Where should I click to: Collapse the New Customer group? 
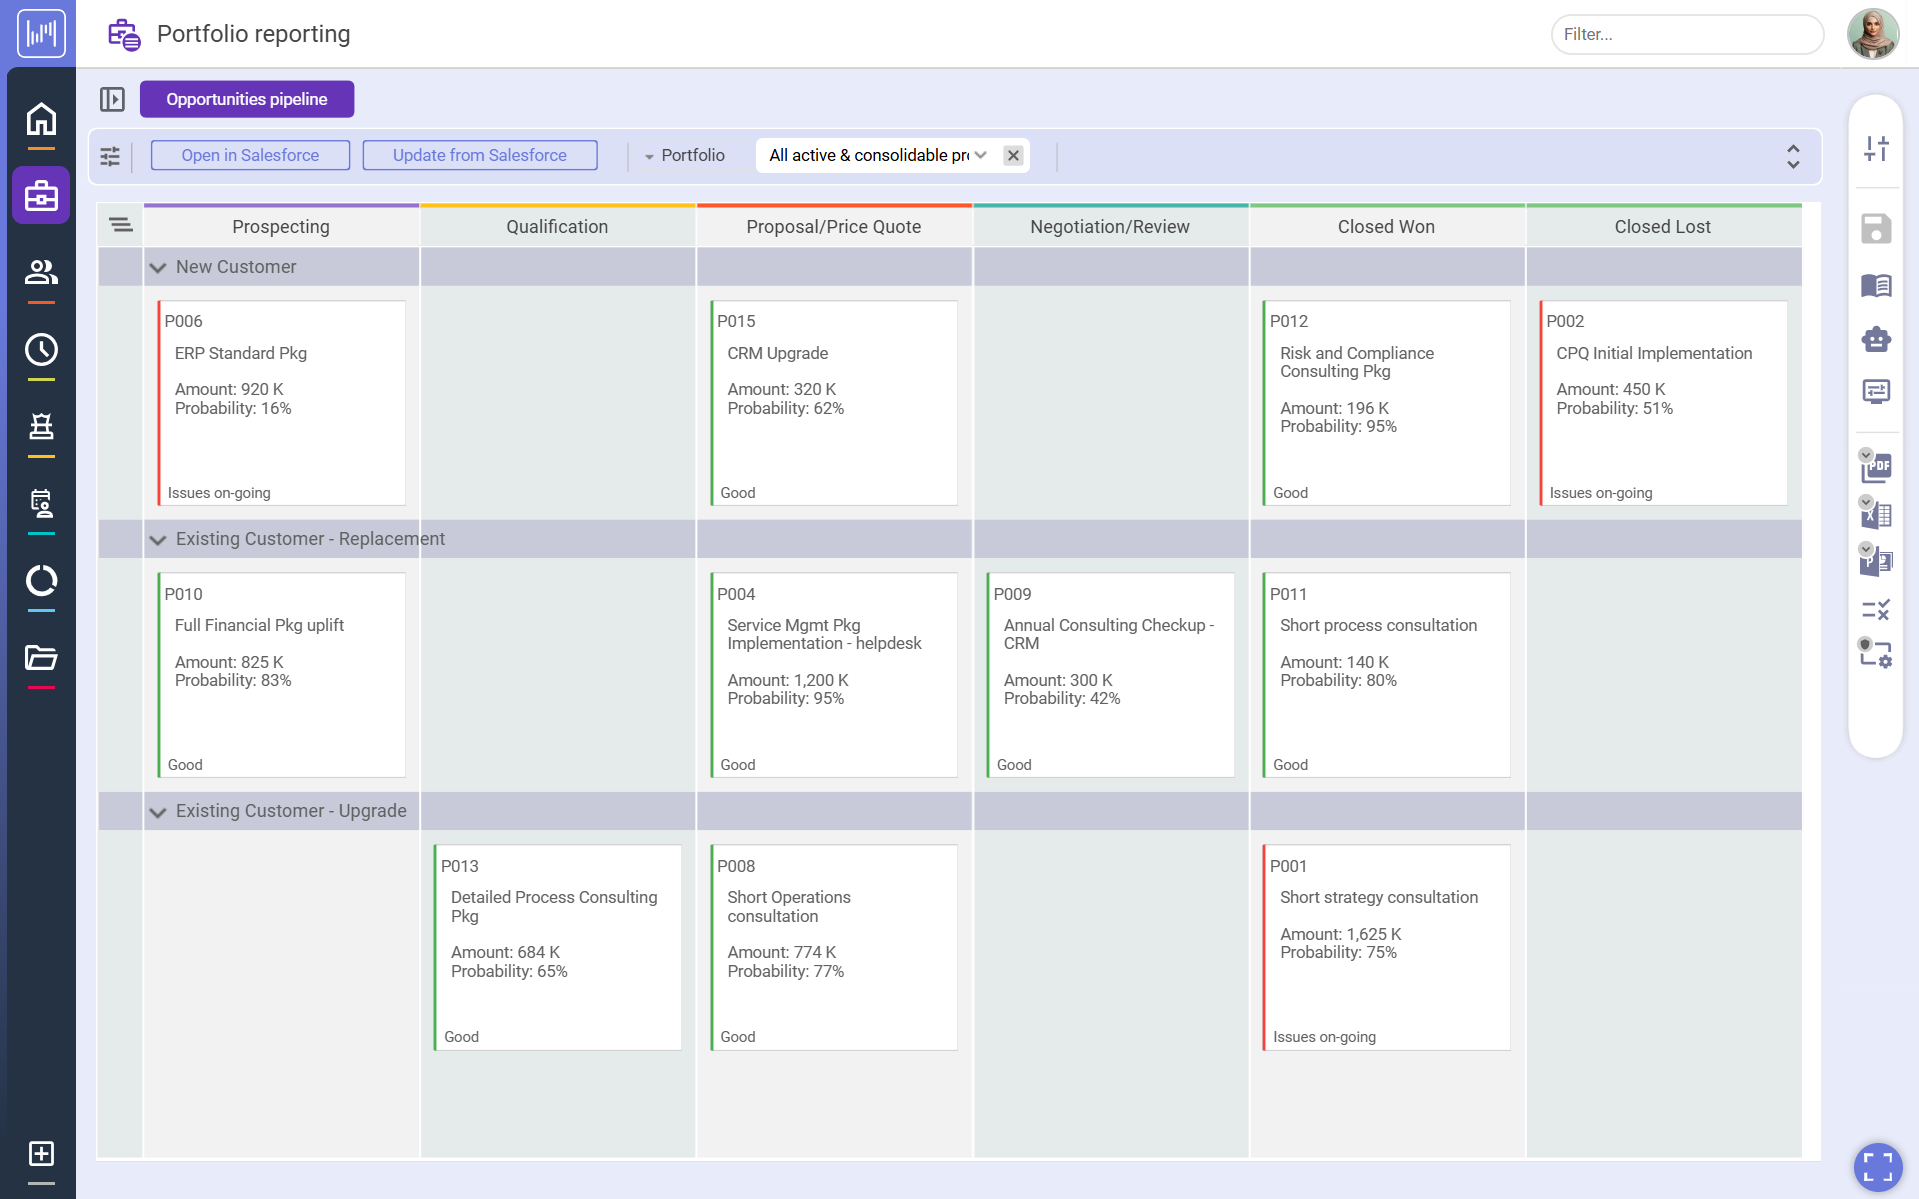tap(157, 267)
